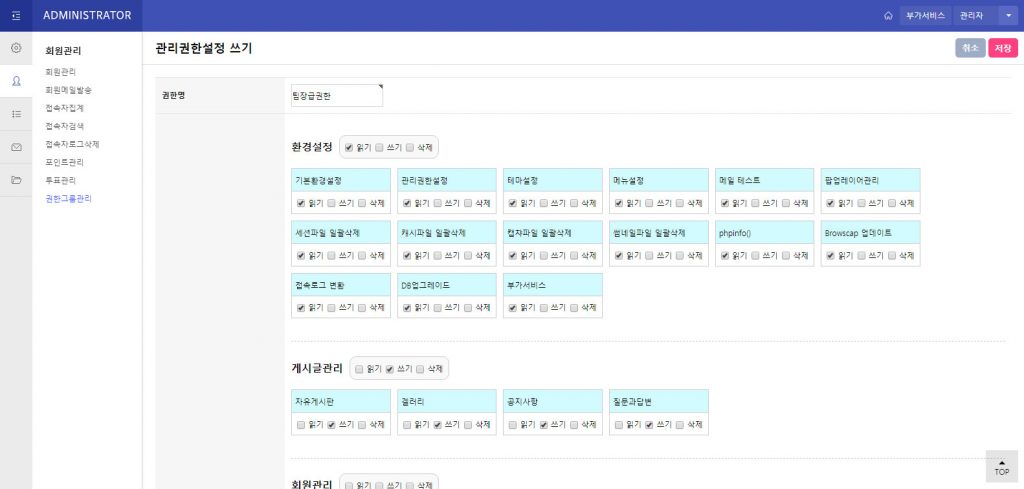Uncheck 쓰기 under 질문과답변
Image resolution: width=1024 pixels, height=489 pixels.
click(649, 424)
